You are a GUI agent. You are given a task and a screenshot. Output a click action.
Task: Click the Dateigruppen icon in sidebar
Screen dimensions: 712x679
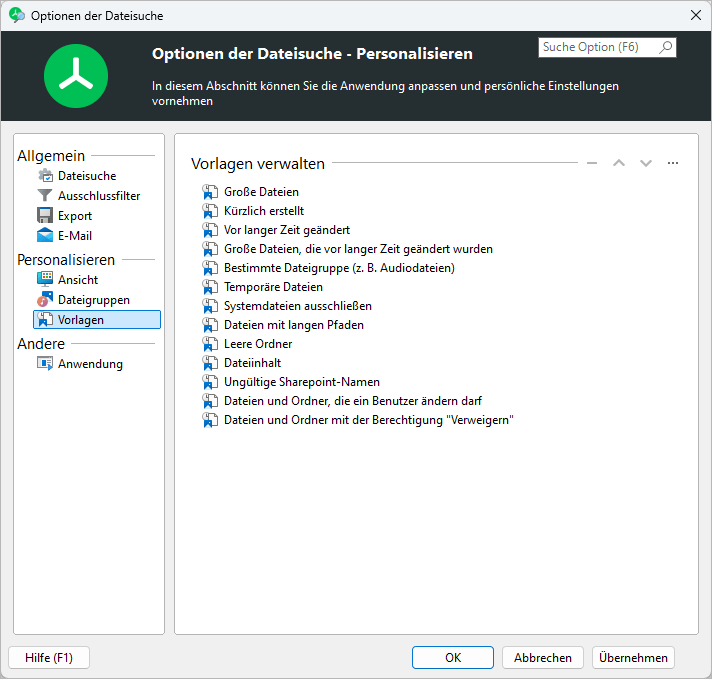pyautogui.click(x=45, y=300)
